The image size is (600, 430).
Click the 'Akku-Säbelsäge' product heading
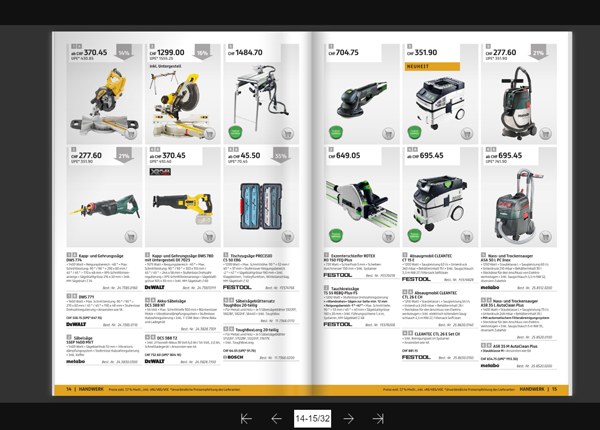tap(171, 301)
